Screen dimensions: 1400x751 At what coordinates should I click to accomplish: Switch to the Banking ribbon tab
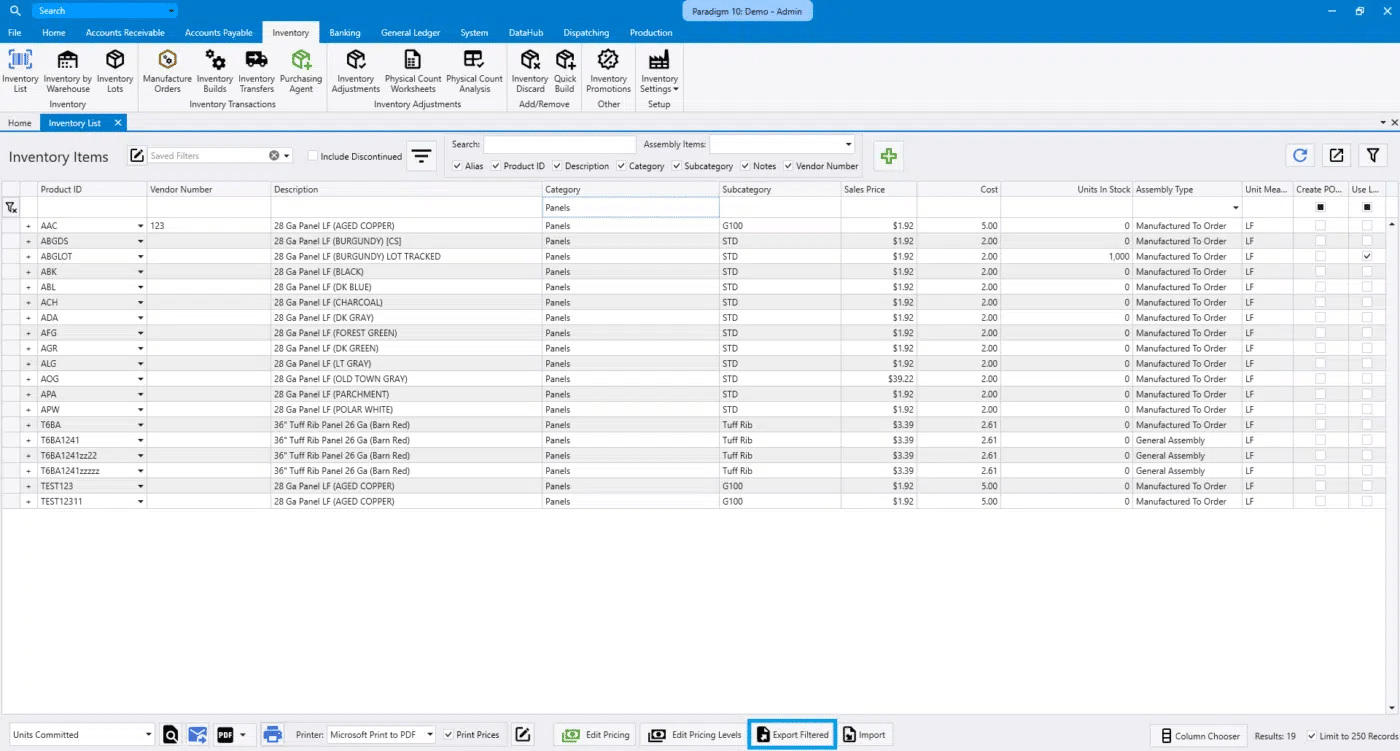pos(345,33)
